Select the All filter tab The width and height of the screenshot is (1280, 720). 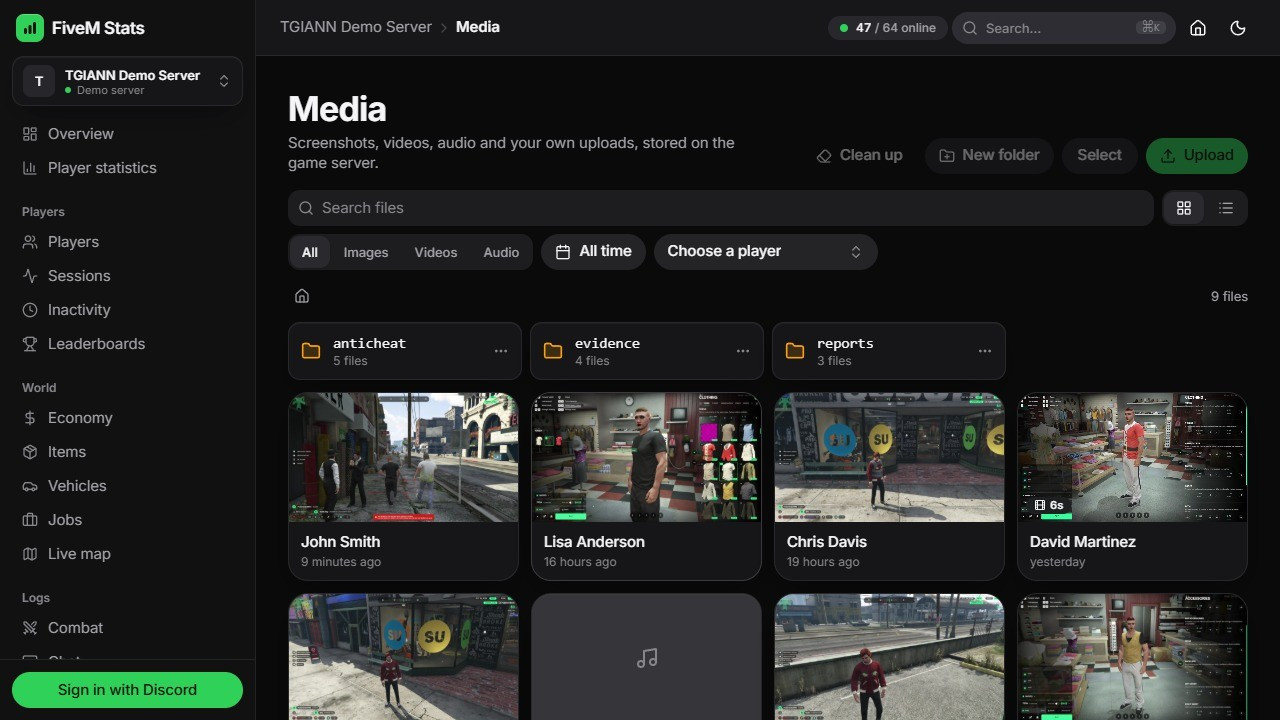tap(310, 252)
